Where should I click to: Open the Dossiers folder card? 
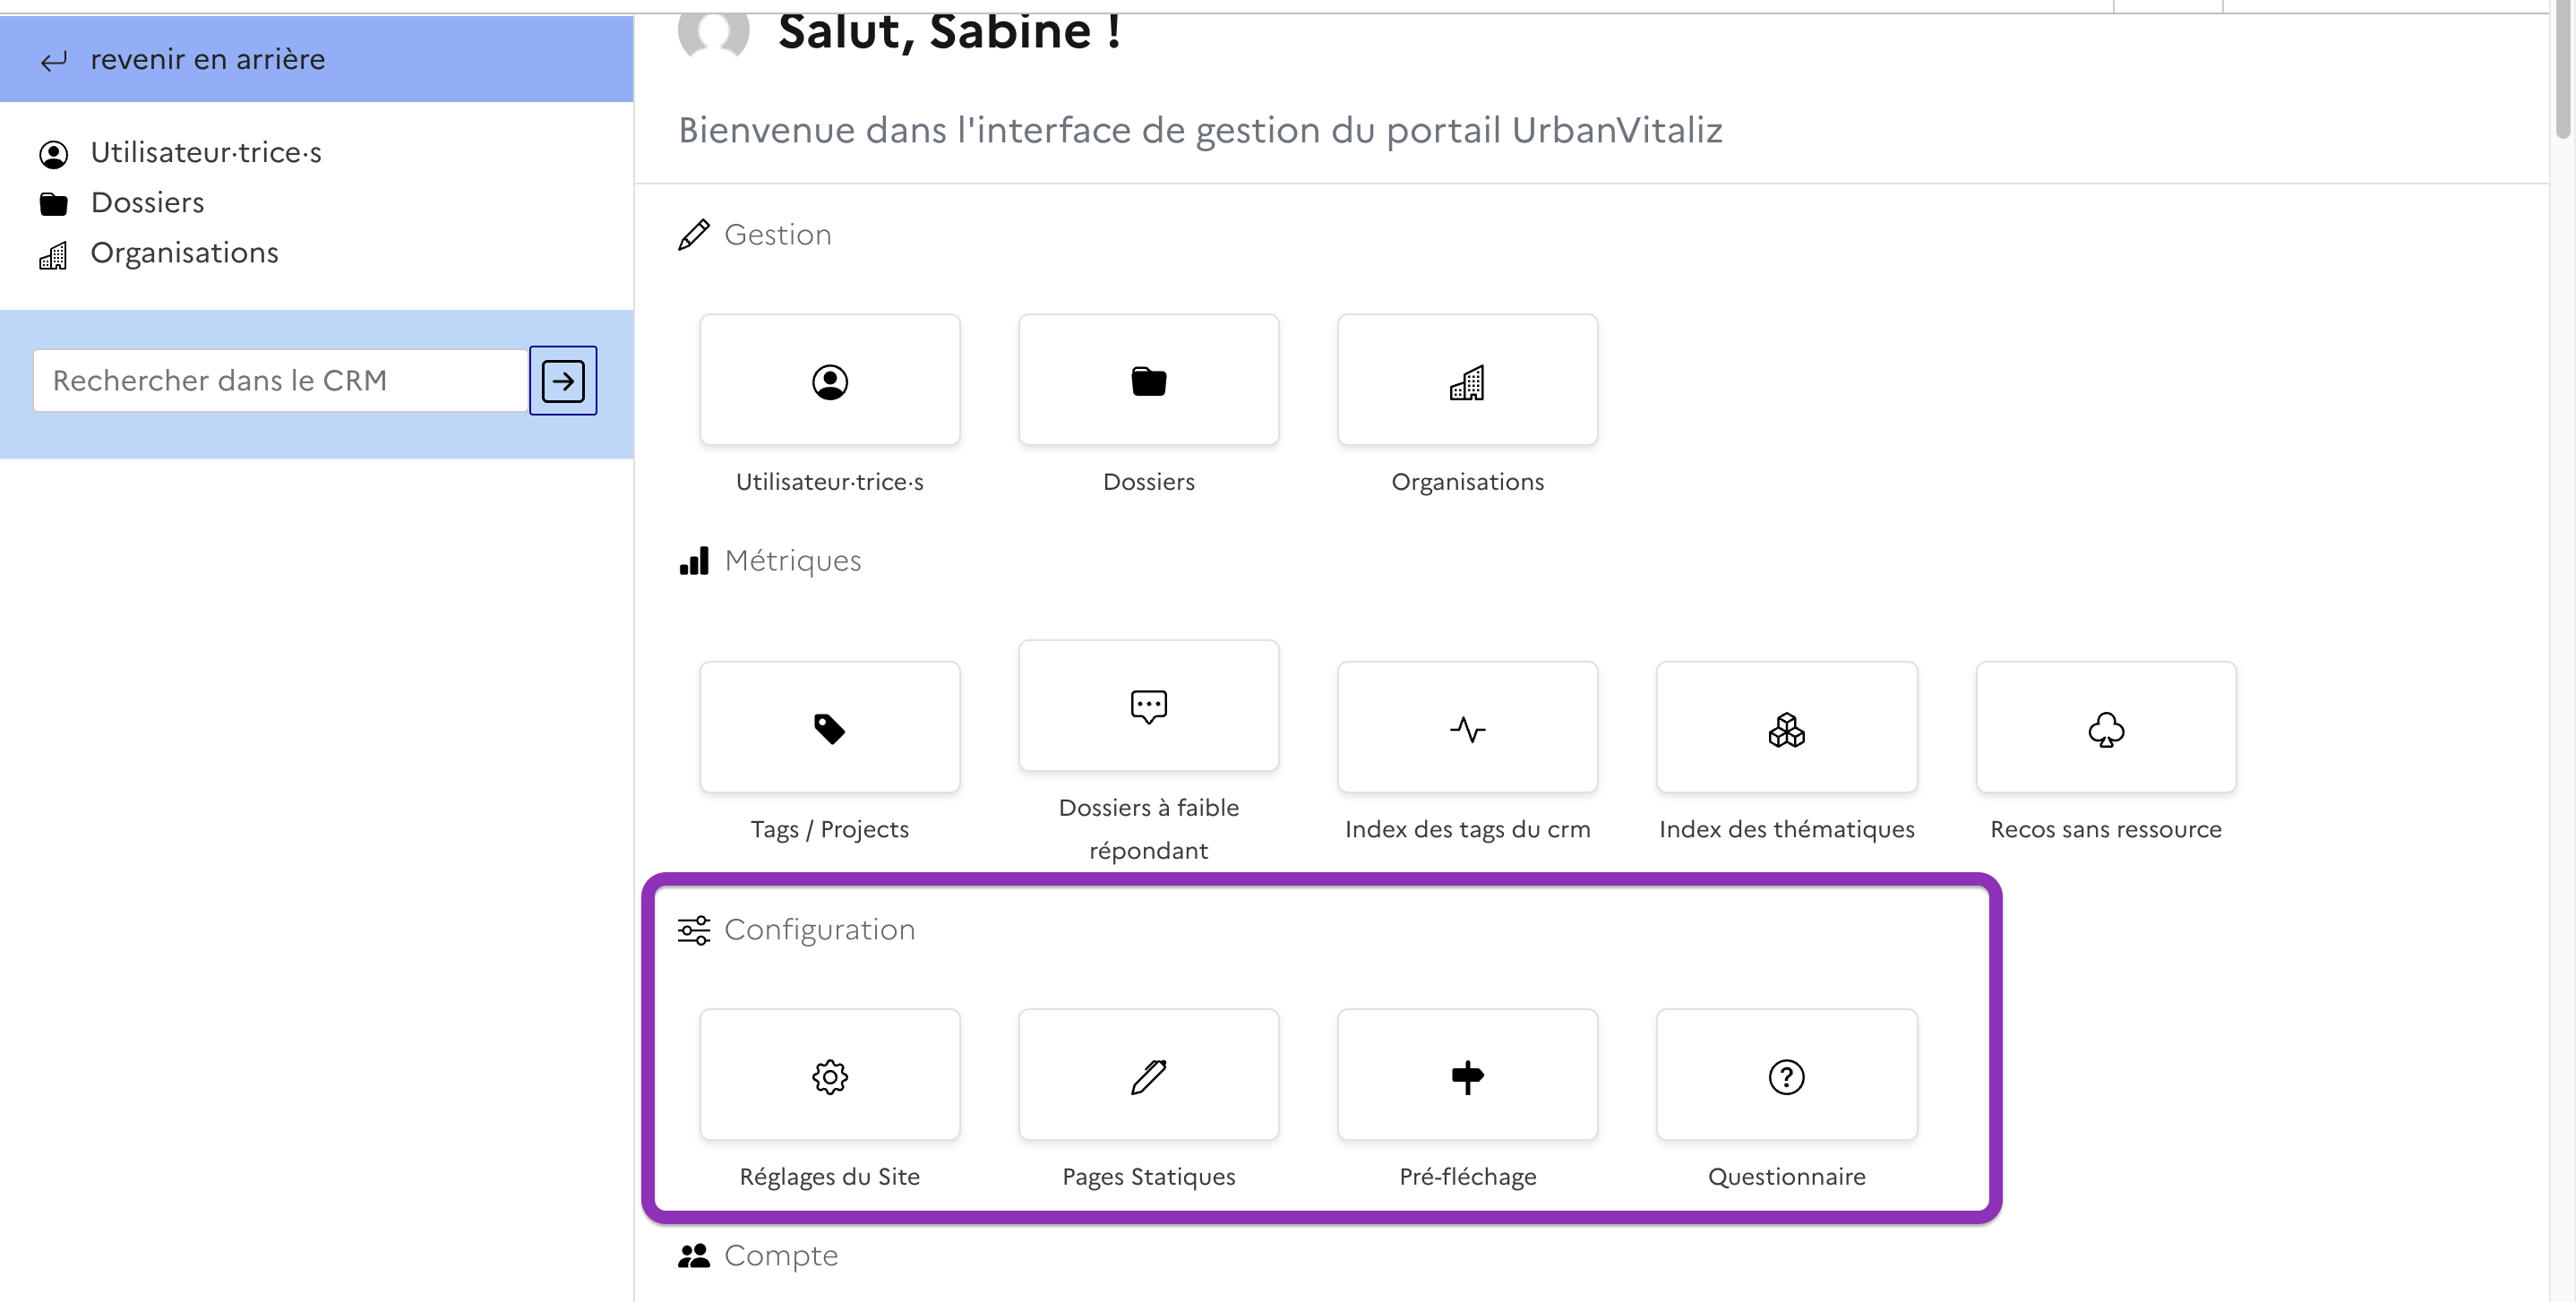1148,381
